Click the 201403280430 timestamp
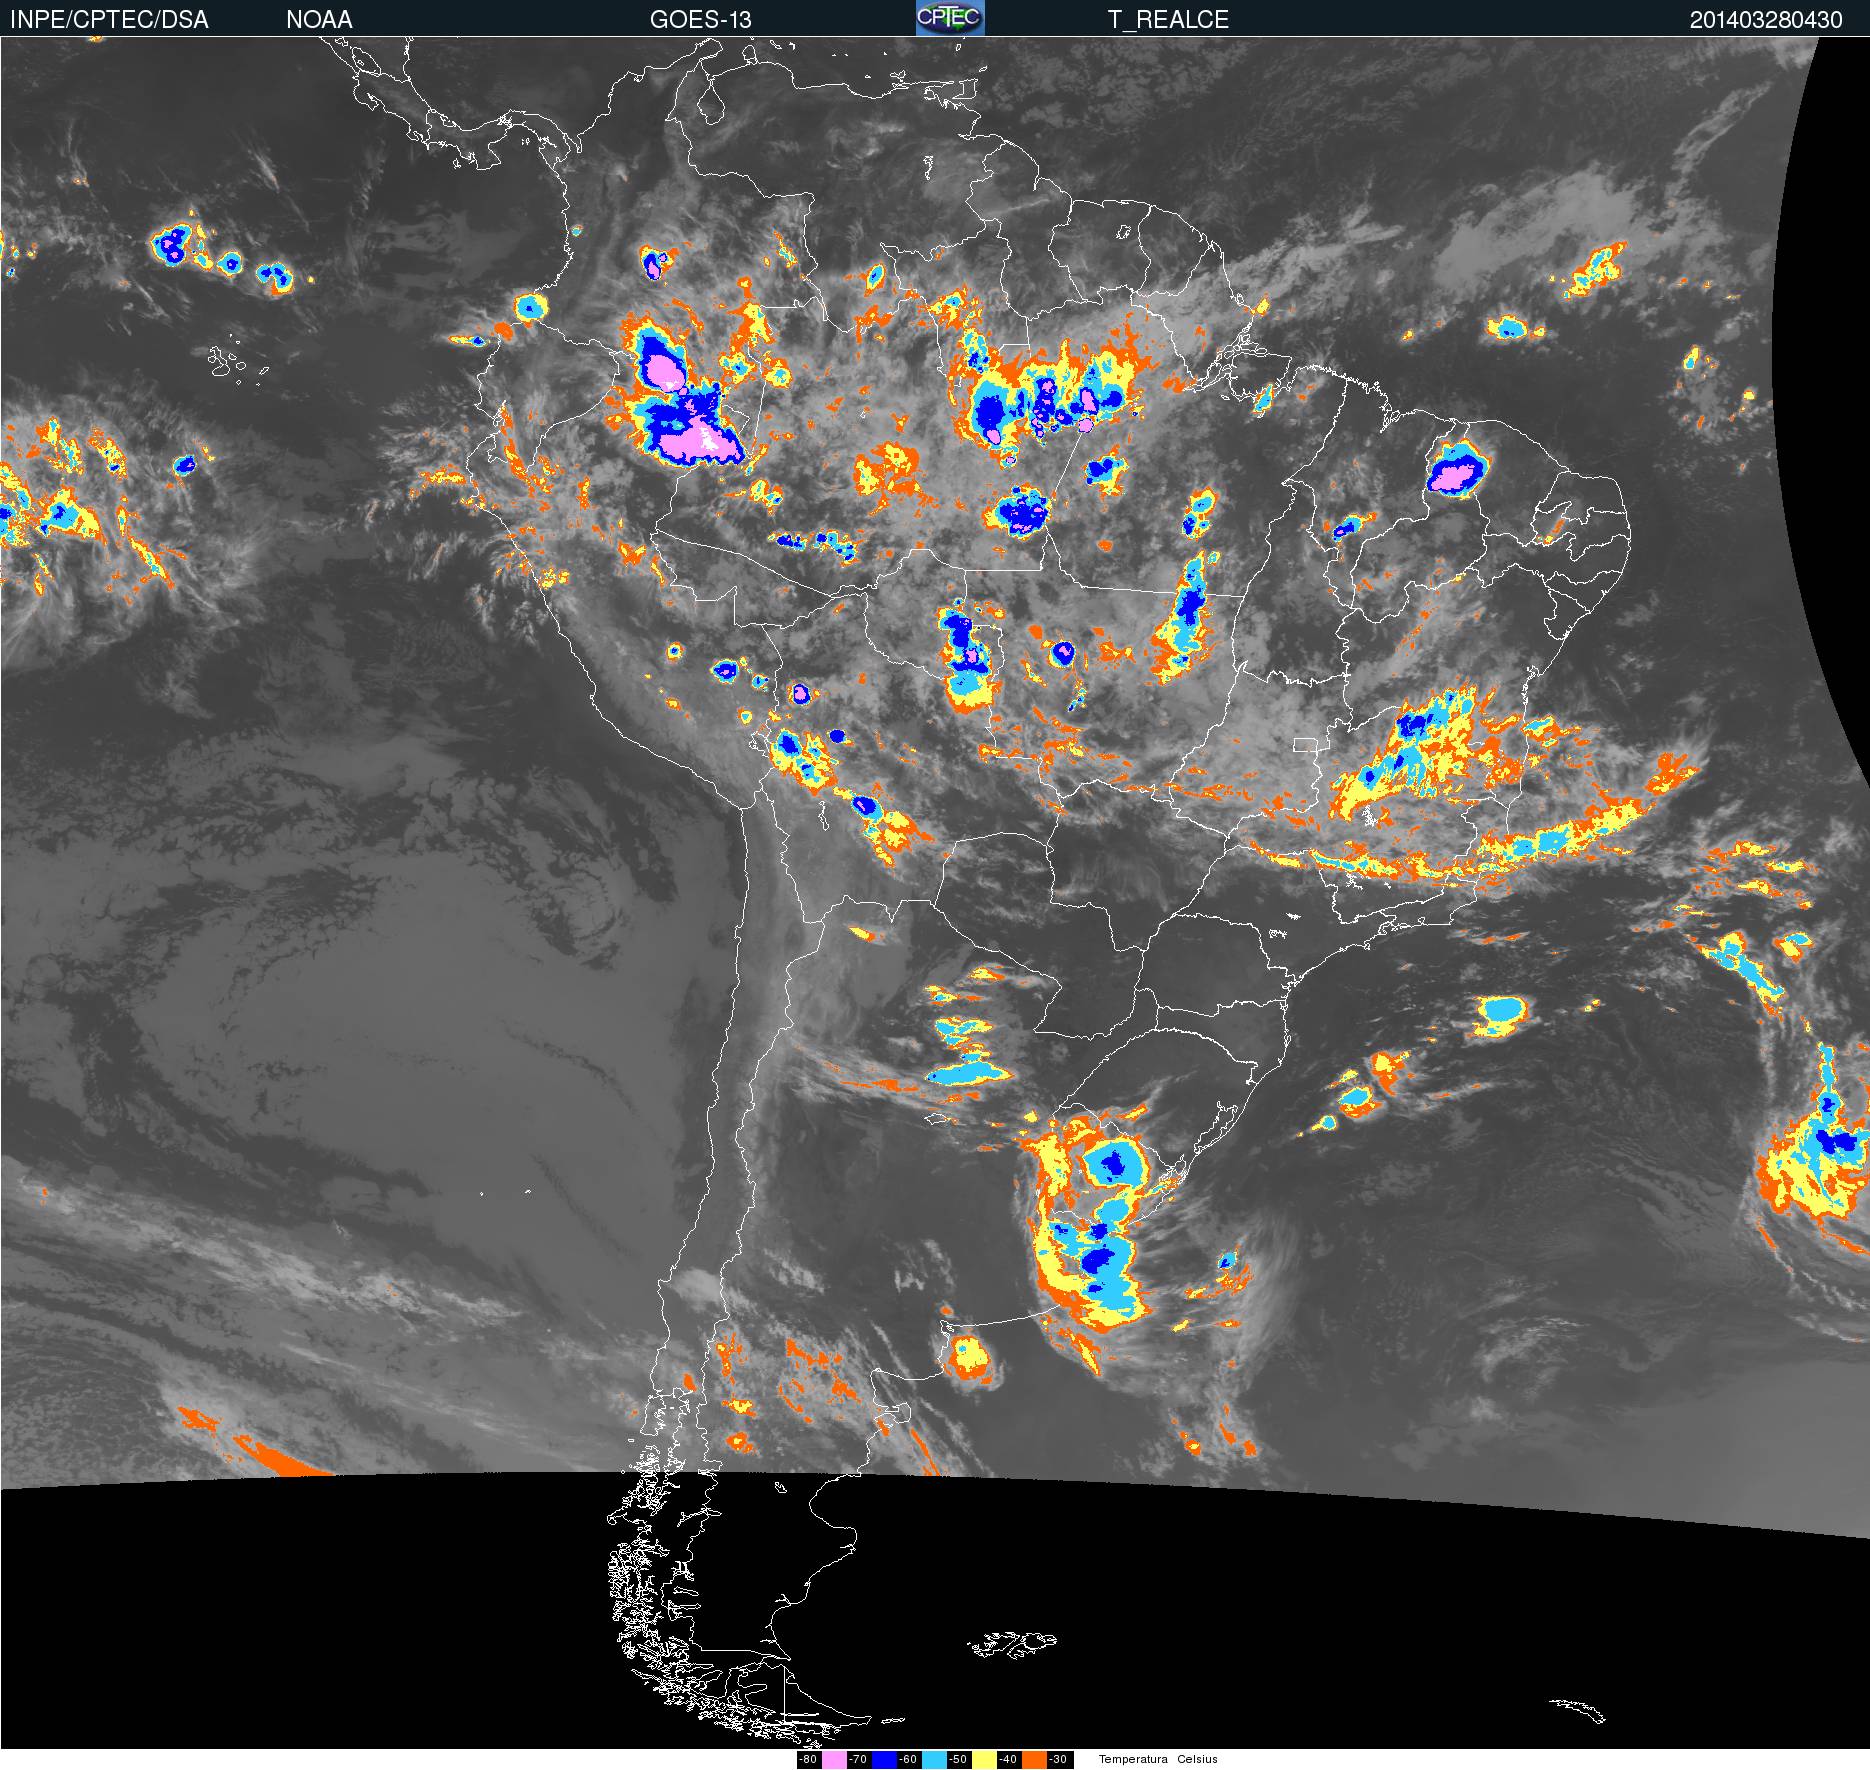The image size is (1870, 1770). (1766, 19)
